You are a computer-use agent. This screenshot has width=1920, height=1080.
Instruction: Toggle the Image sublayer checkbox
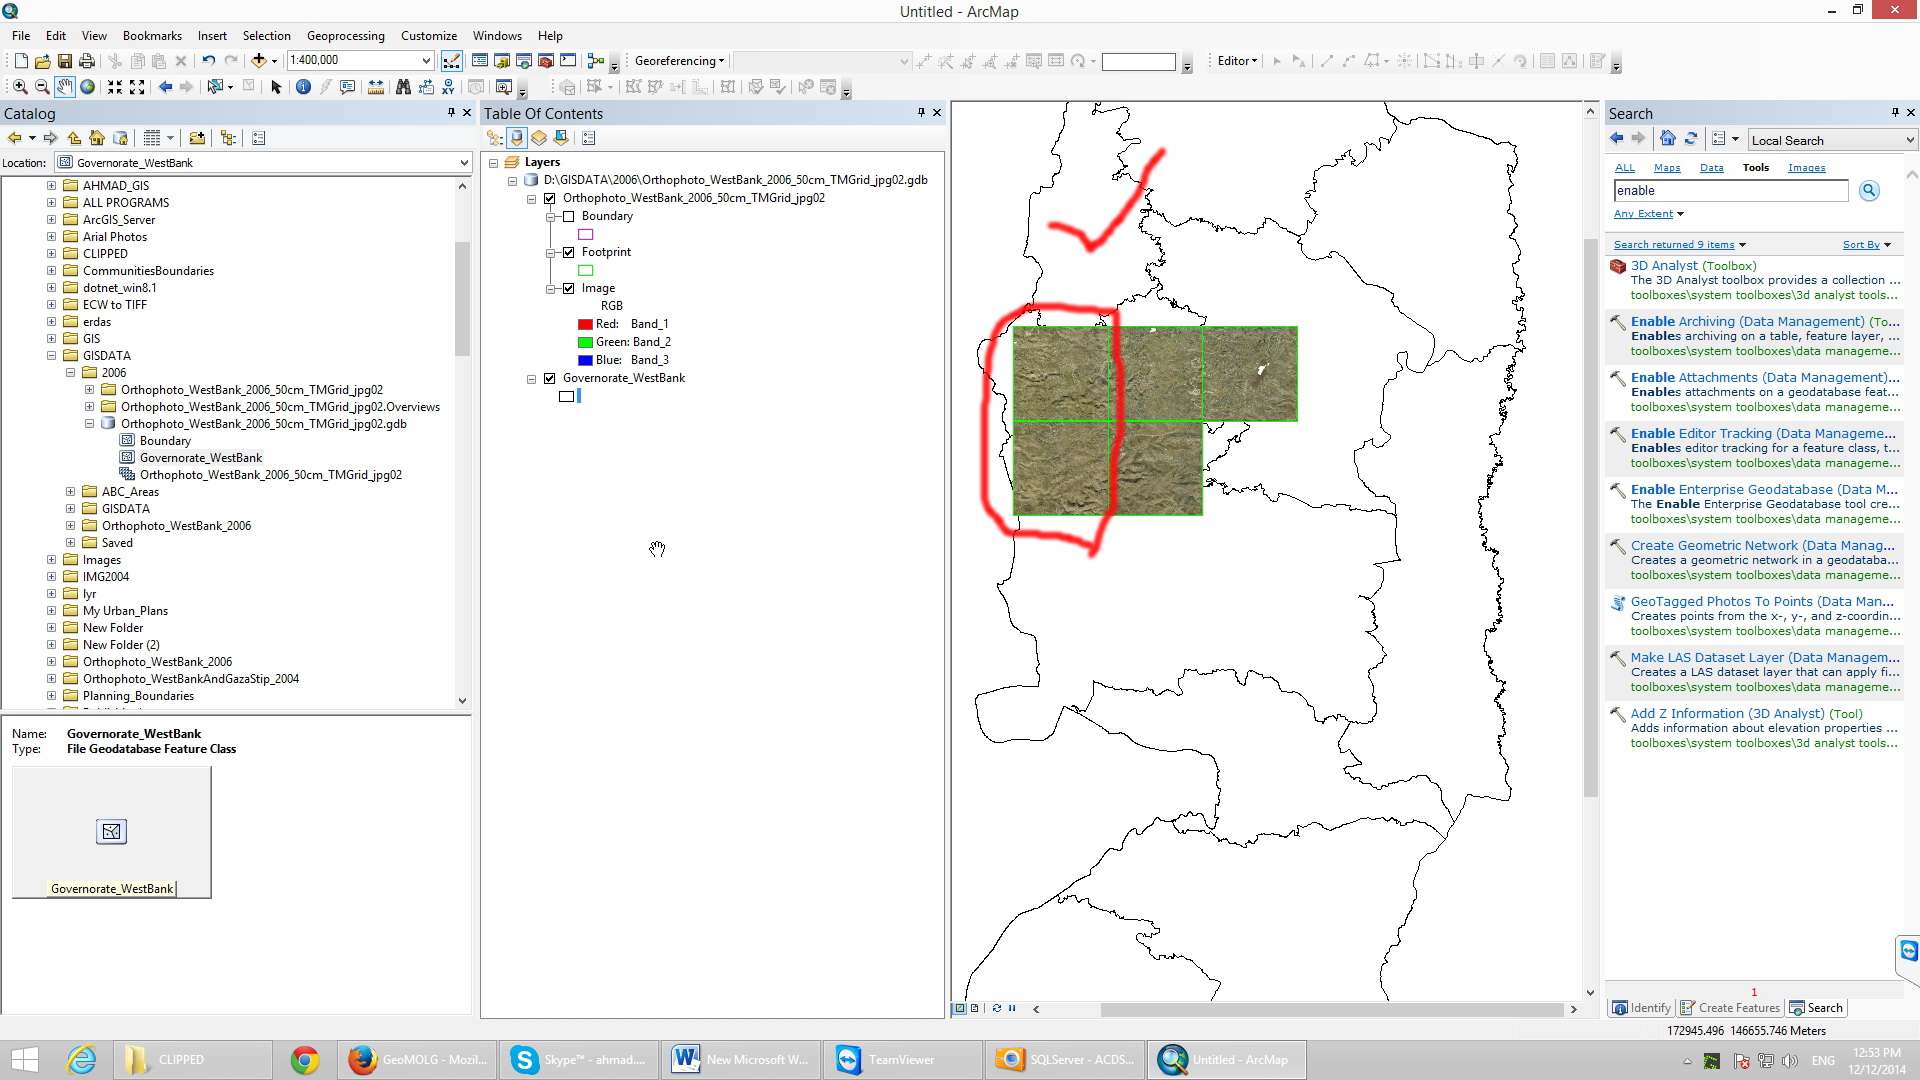pos(568,288)
